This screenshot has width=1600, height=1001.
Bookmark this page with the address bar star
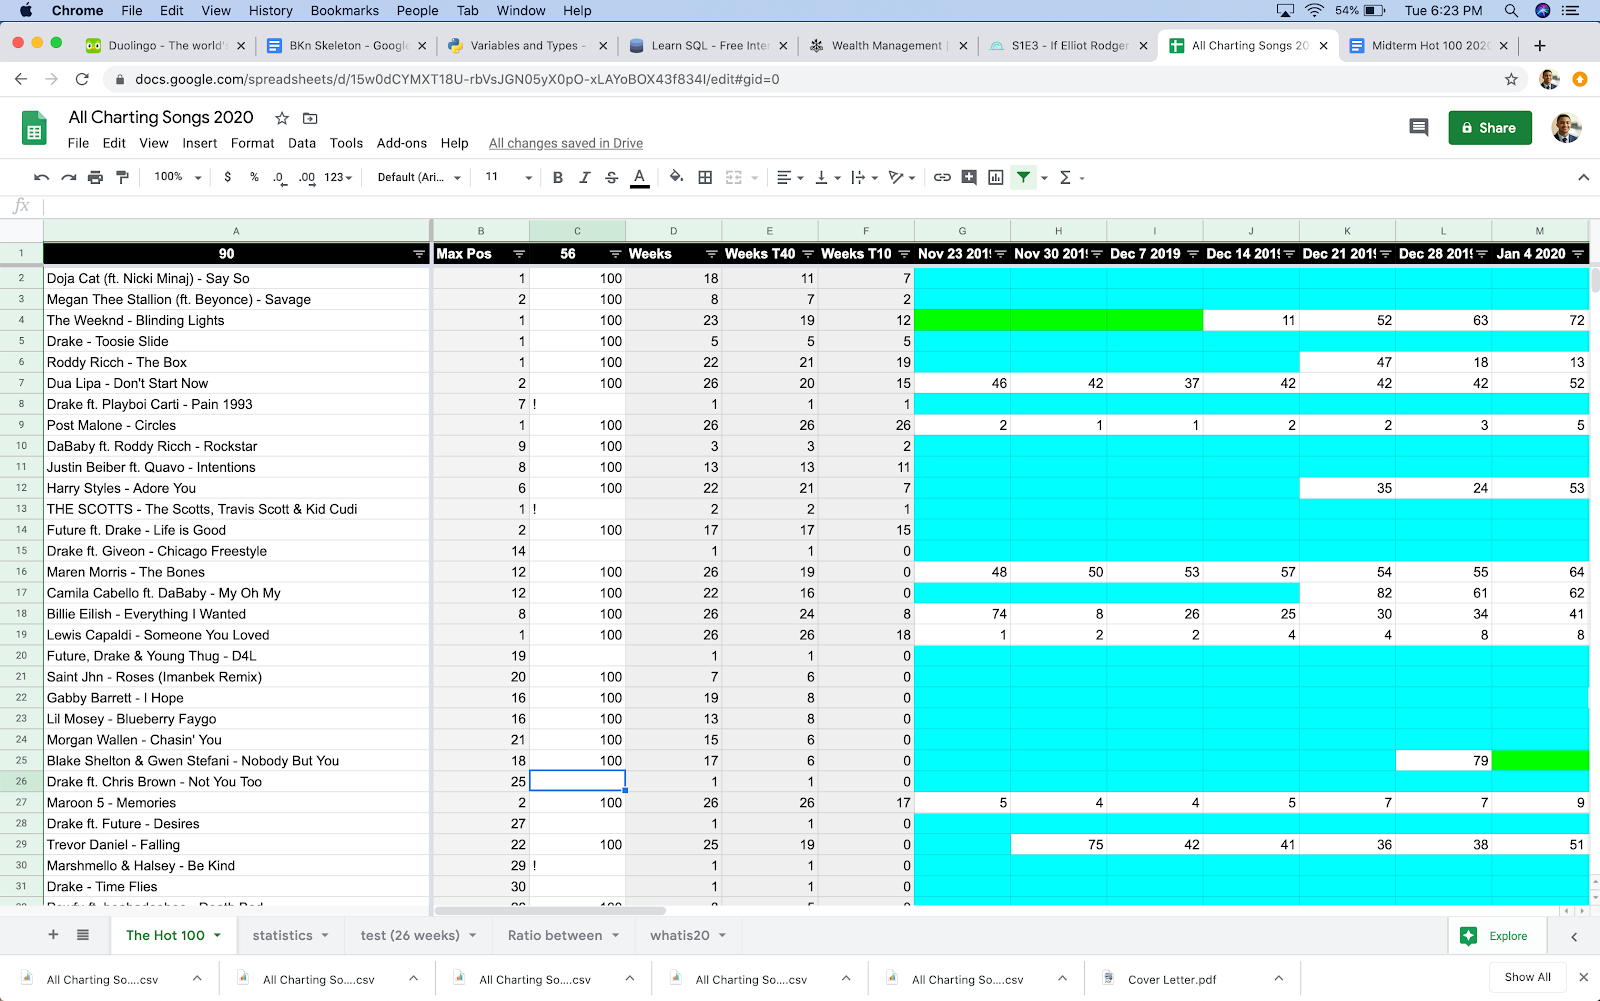coord(1511,79)
